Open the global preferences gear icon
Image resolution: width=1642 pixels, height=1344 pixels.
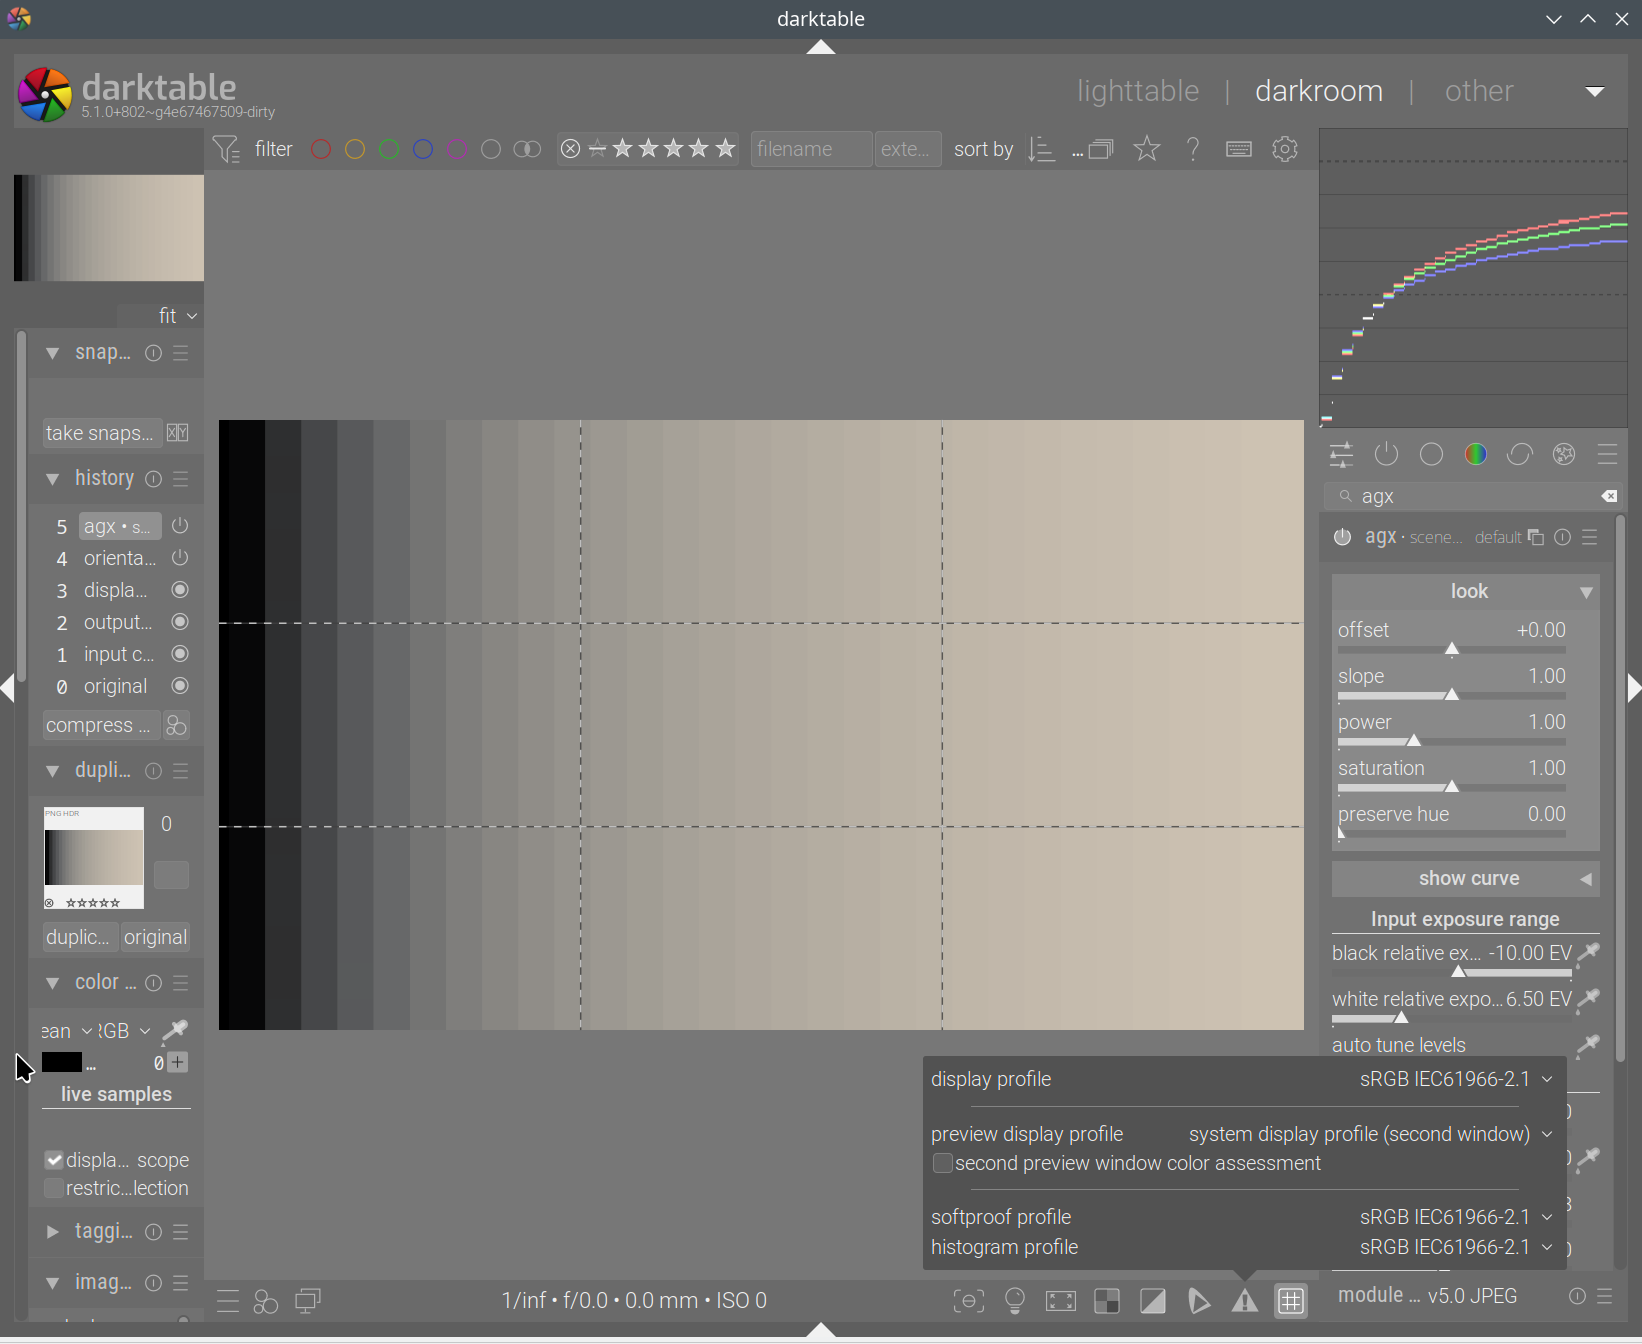(x=1285, y=150)
